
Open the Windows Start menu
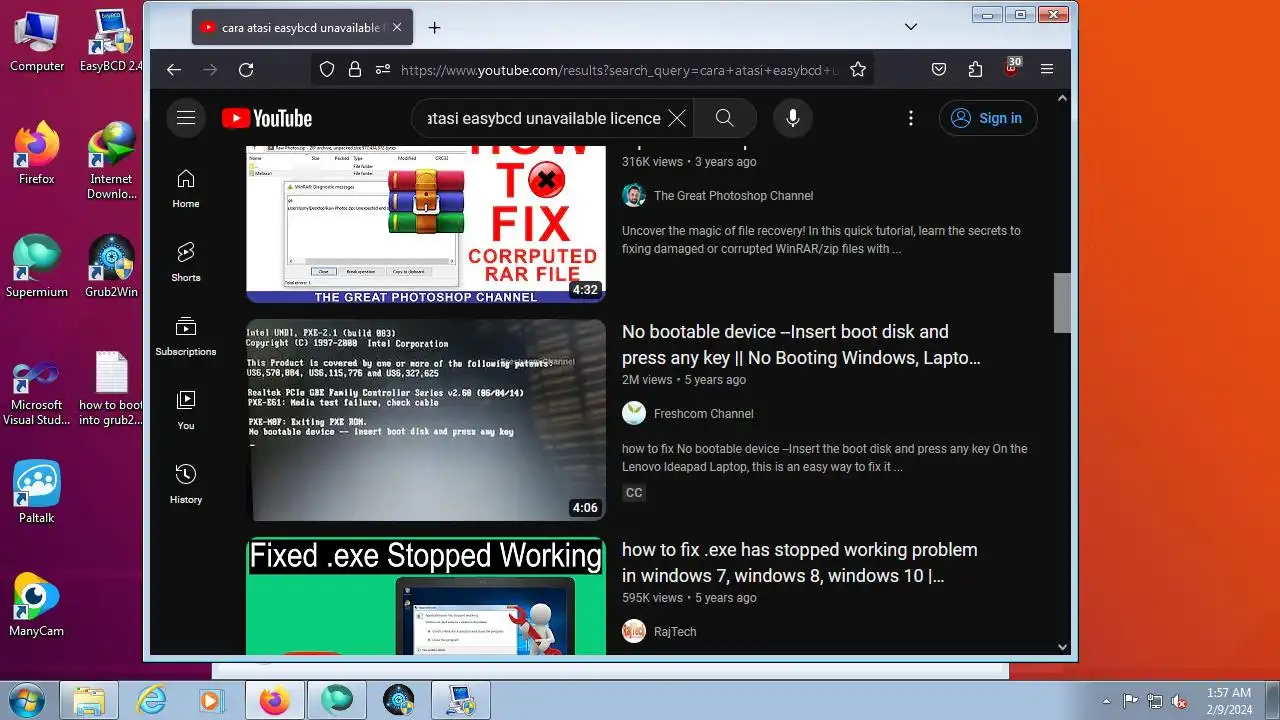point(27,700)
